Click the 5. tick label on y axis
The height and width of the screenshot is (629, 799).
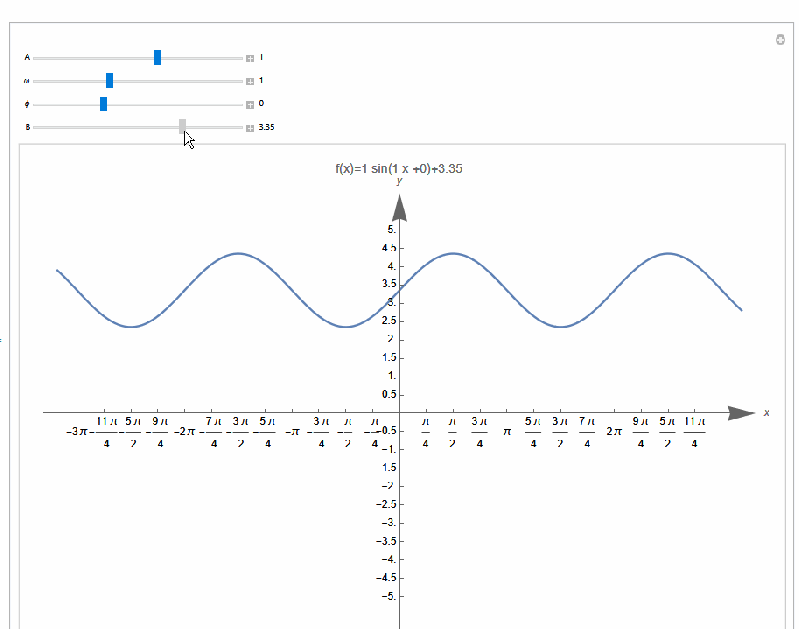[391, 229]
